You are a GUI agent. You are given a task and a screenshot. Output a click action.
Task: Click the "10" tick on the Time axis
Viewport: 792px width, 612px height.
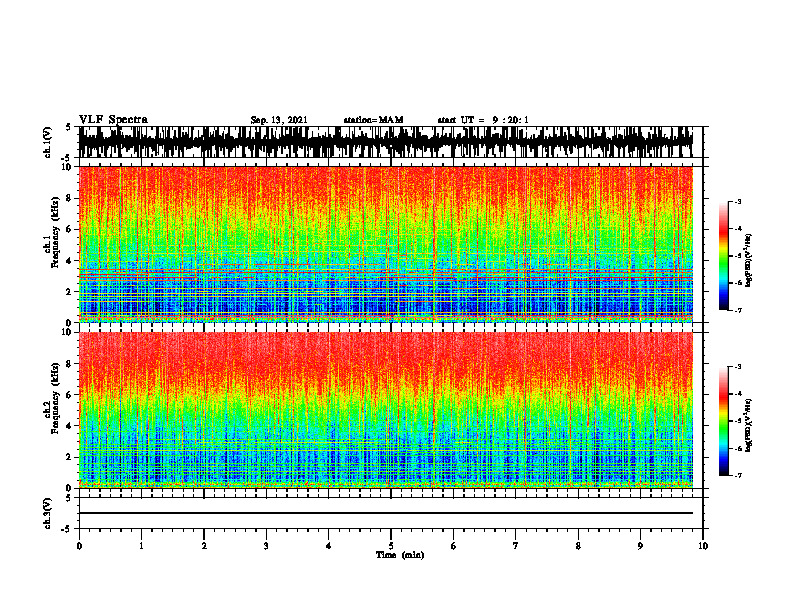coord(703,546)
